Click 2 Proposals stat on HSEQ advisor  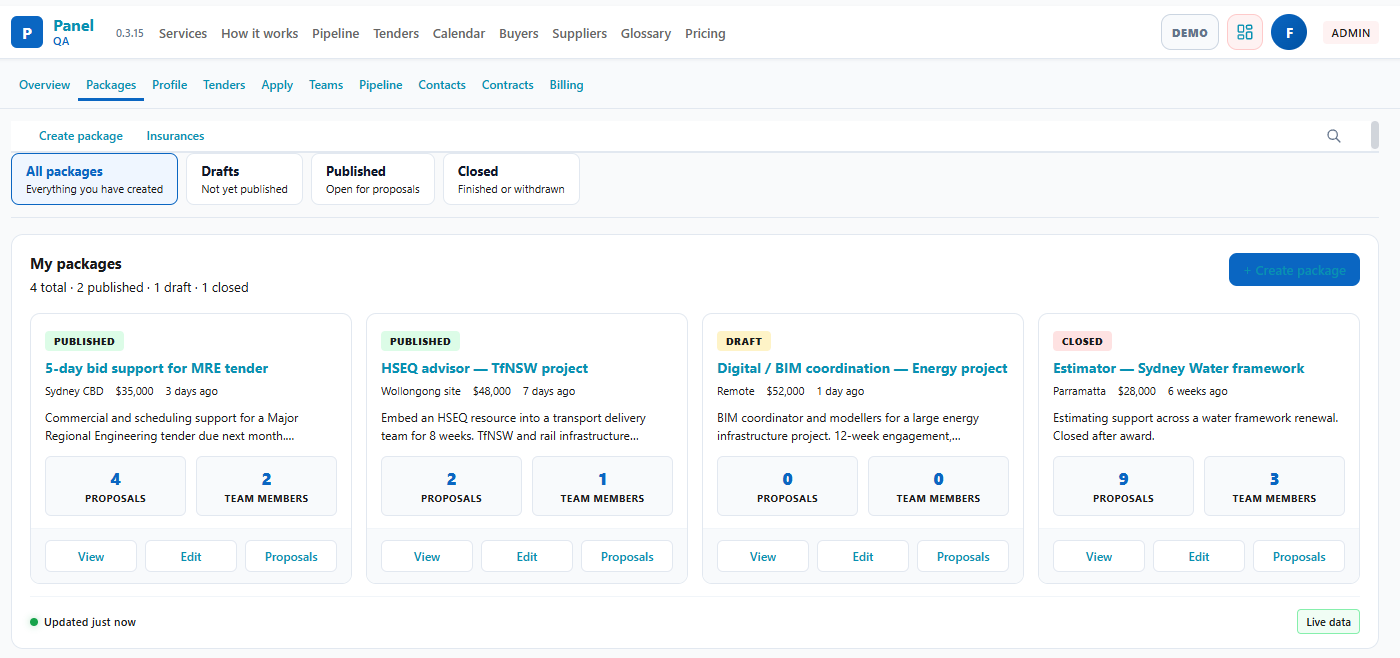tap(452, 486)
